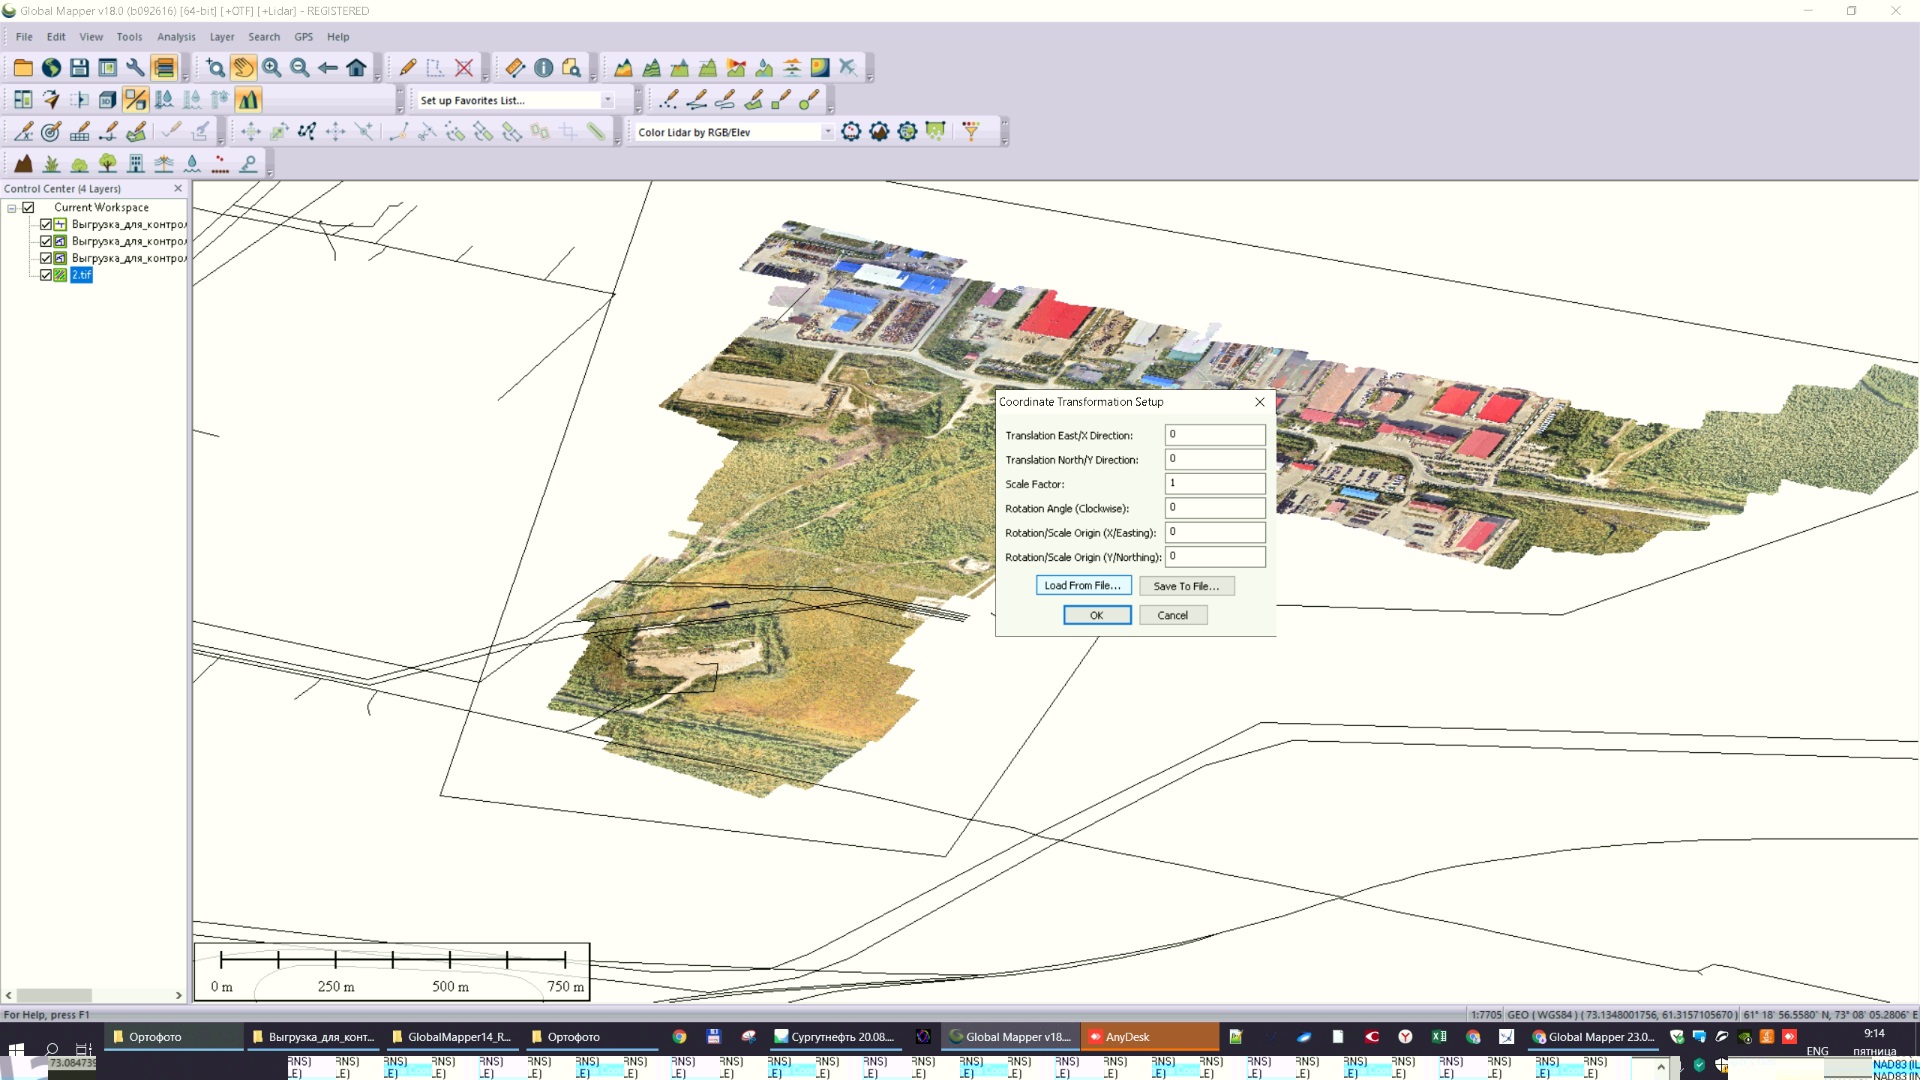This screenshot has width=1920, height=1080.
Task: Open the Analysis menu
Action: tap(176, 37)
